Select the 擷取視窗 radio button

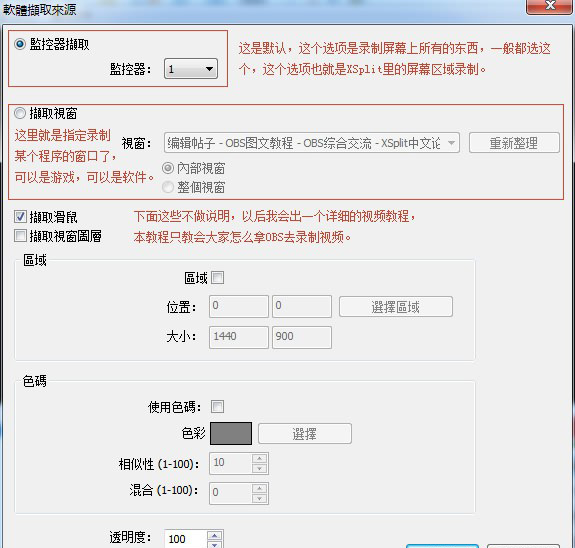[20, 113]
